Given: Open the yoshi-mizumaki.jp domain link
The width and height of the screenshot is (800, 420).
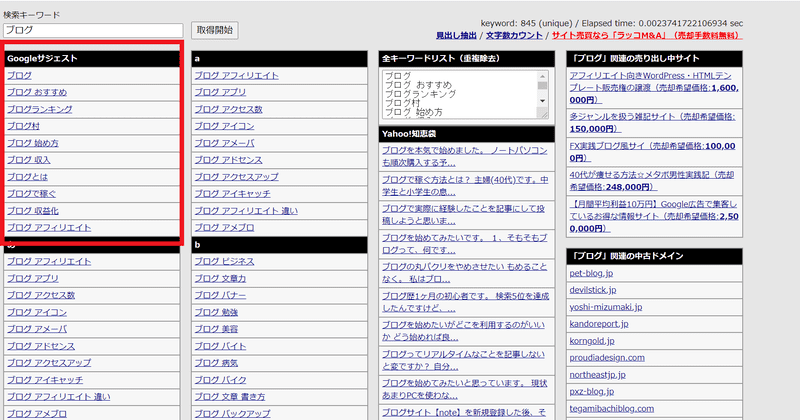Looking at the screenshot, I should point(606,307).
